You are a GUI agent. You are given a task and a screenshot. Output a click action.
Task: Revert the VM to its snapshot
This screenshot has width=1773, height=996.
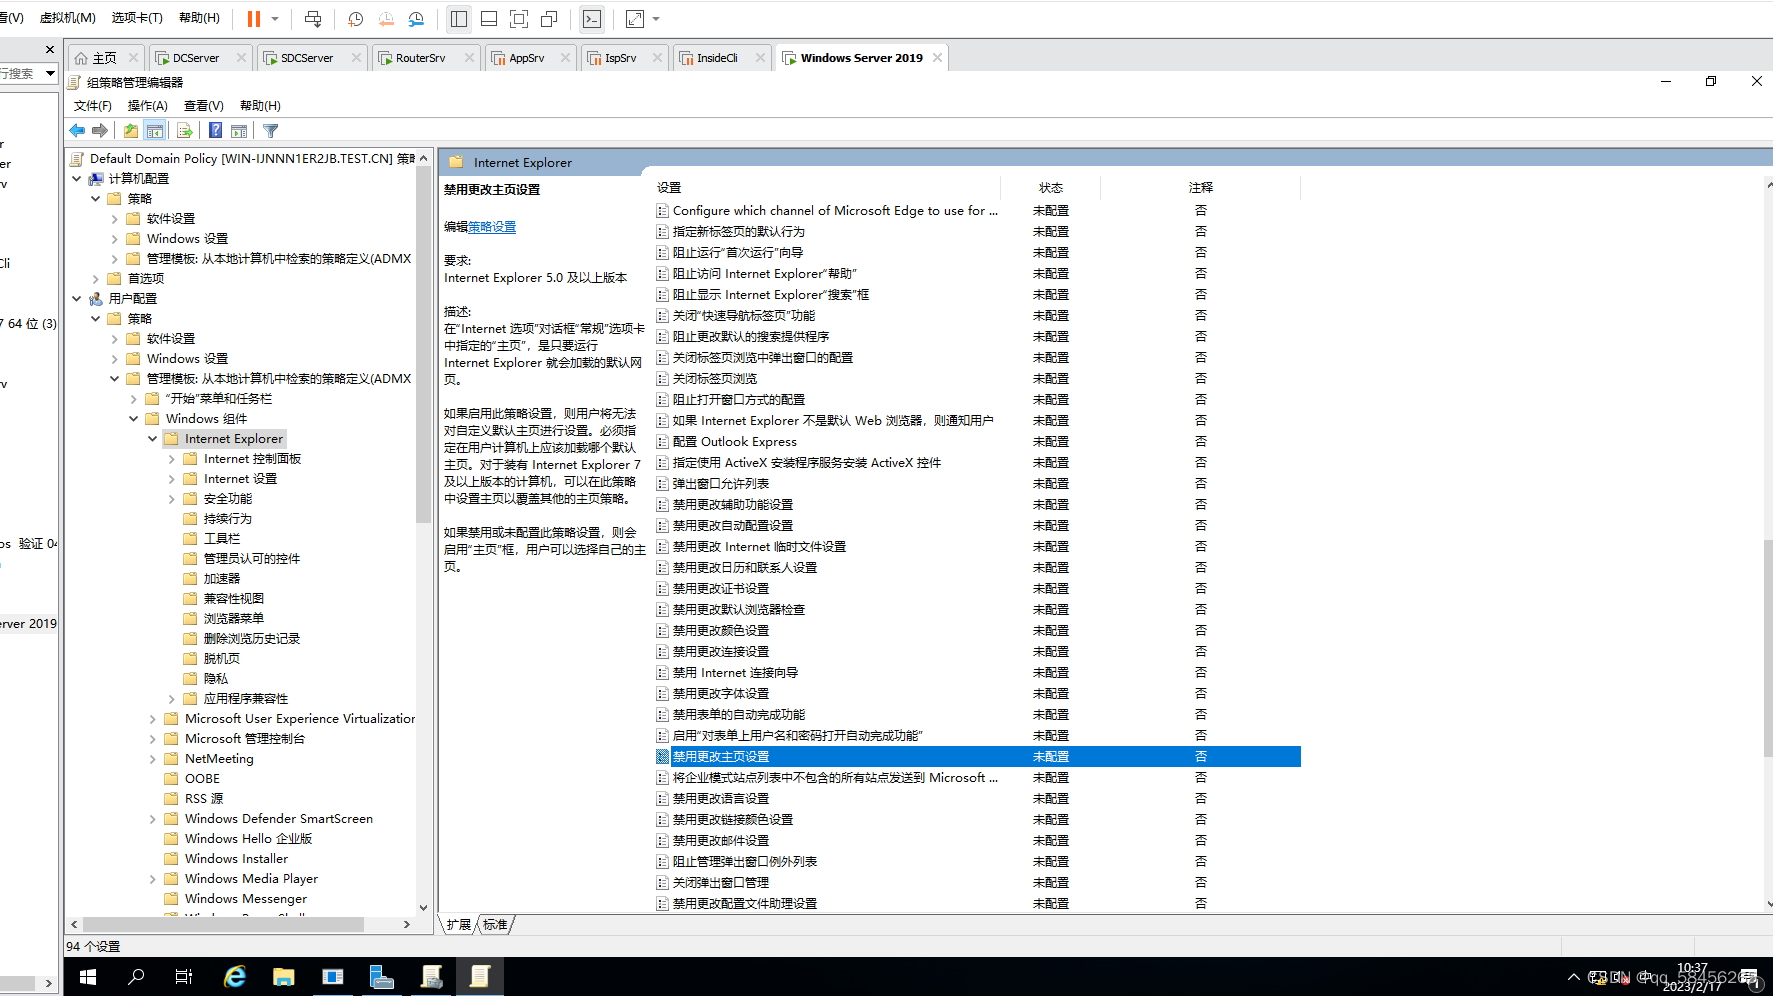(386, 19)
